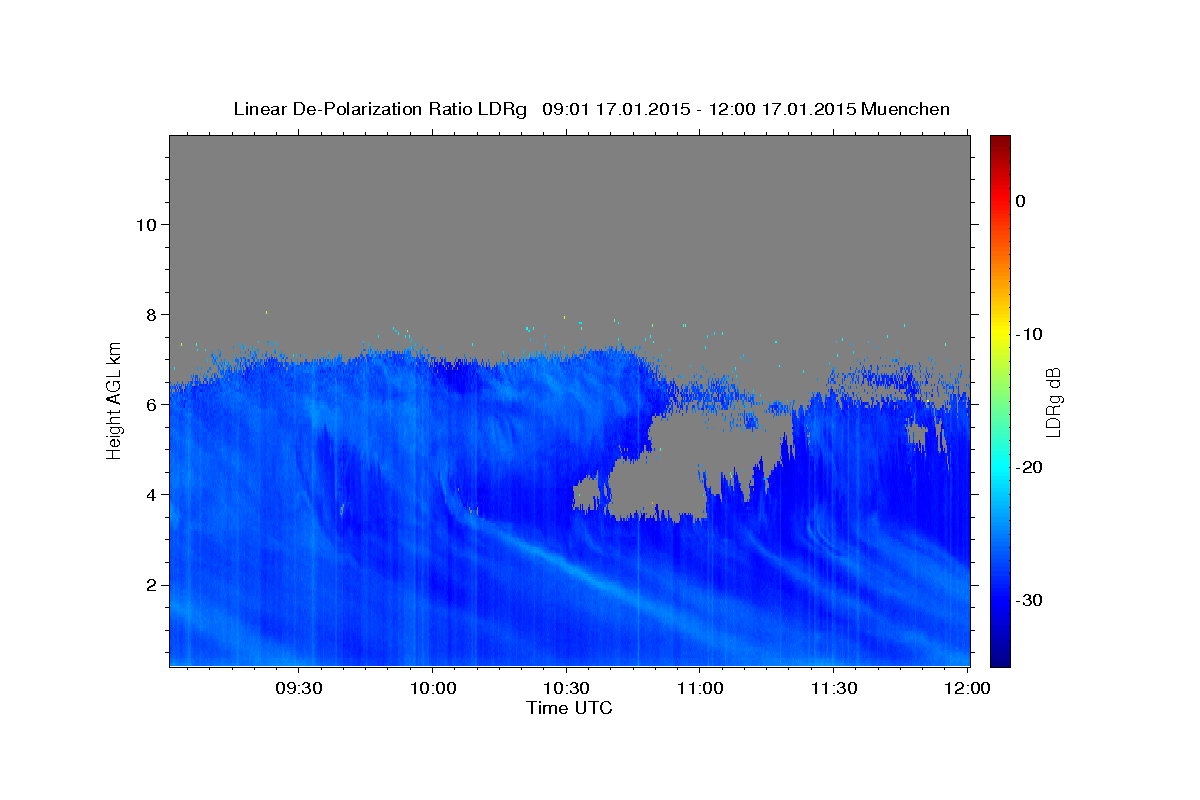Viewport: 1200px width, 800px height.
Task: Click the 11:30 time tick label
Action: pos(833,689)
